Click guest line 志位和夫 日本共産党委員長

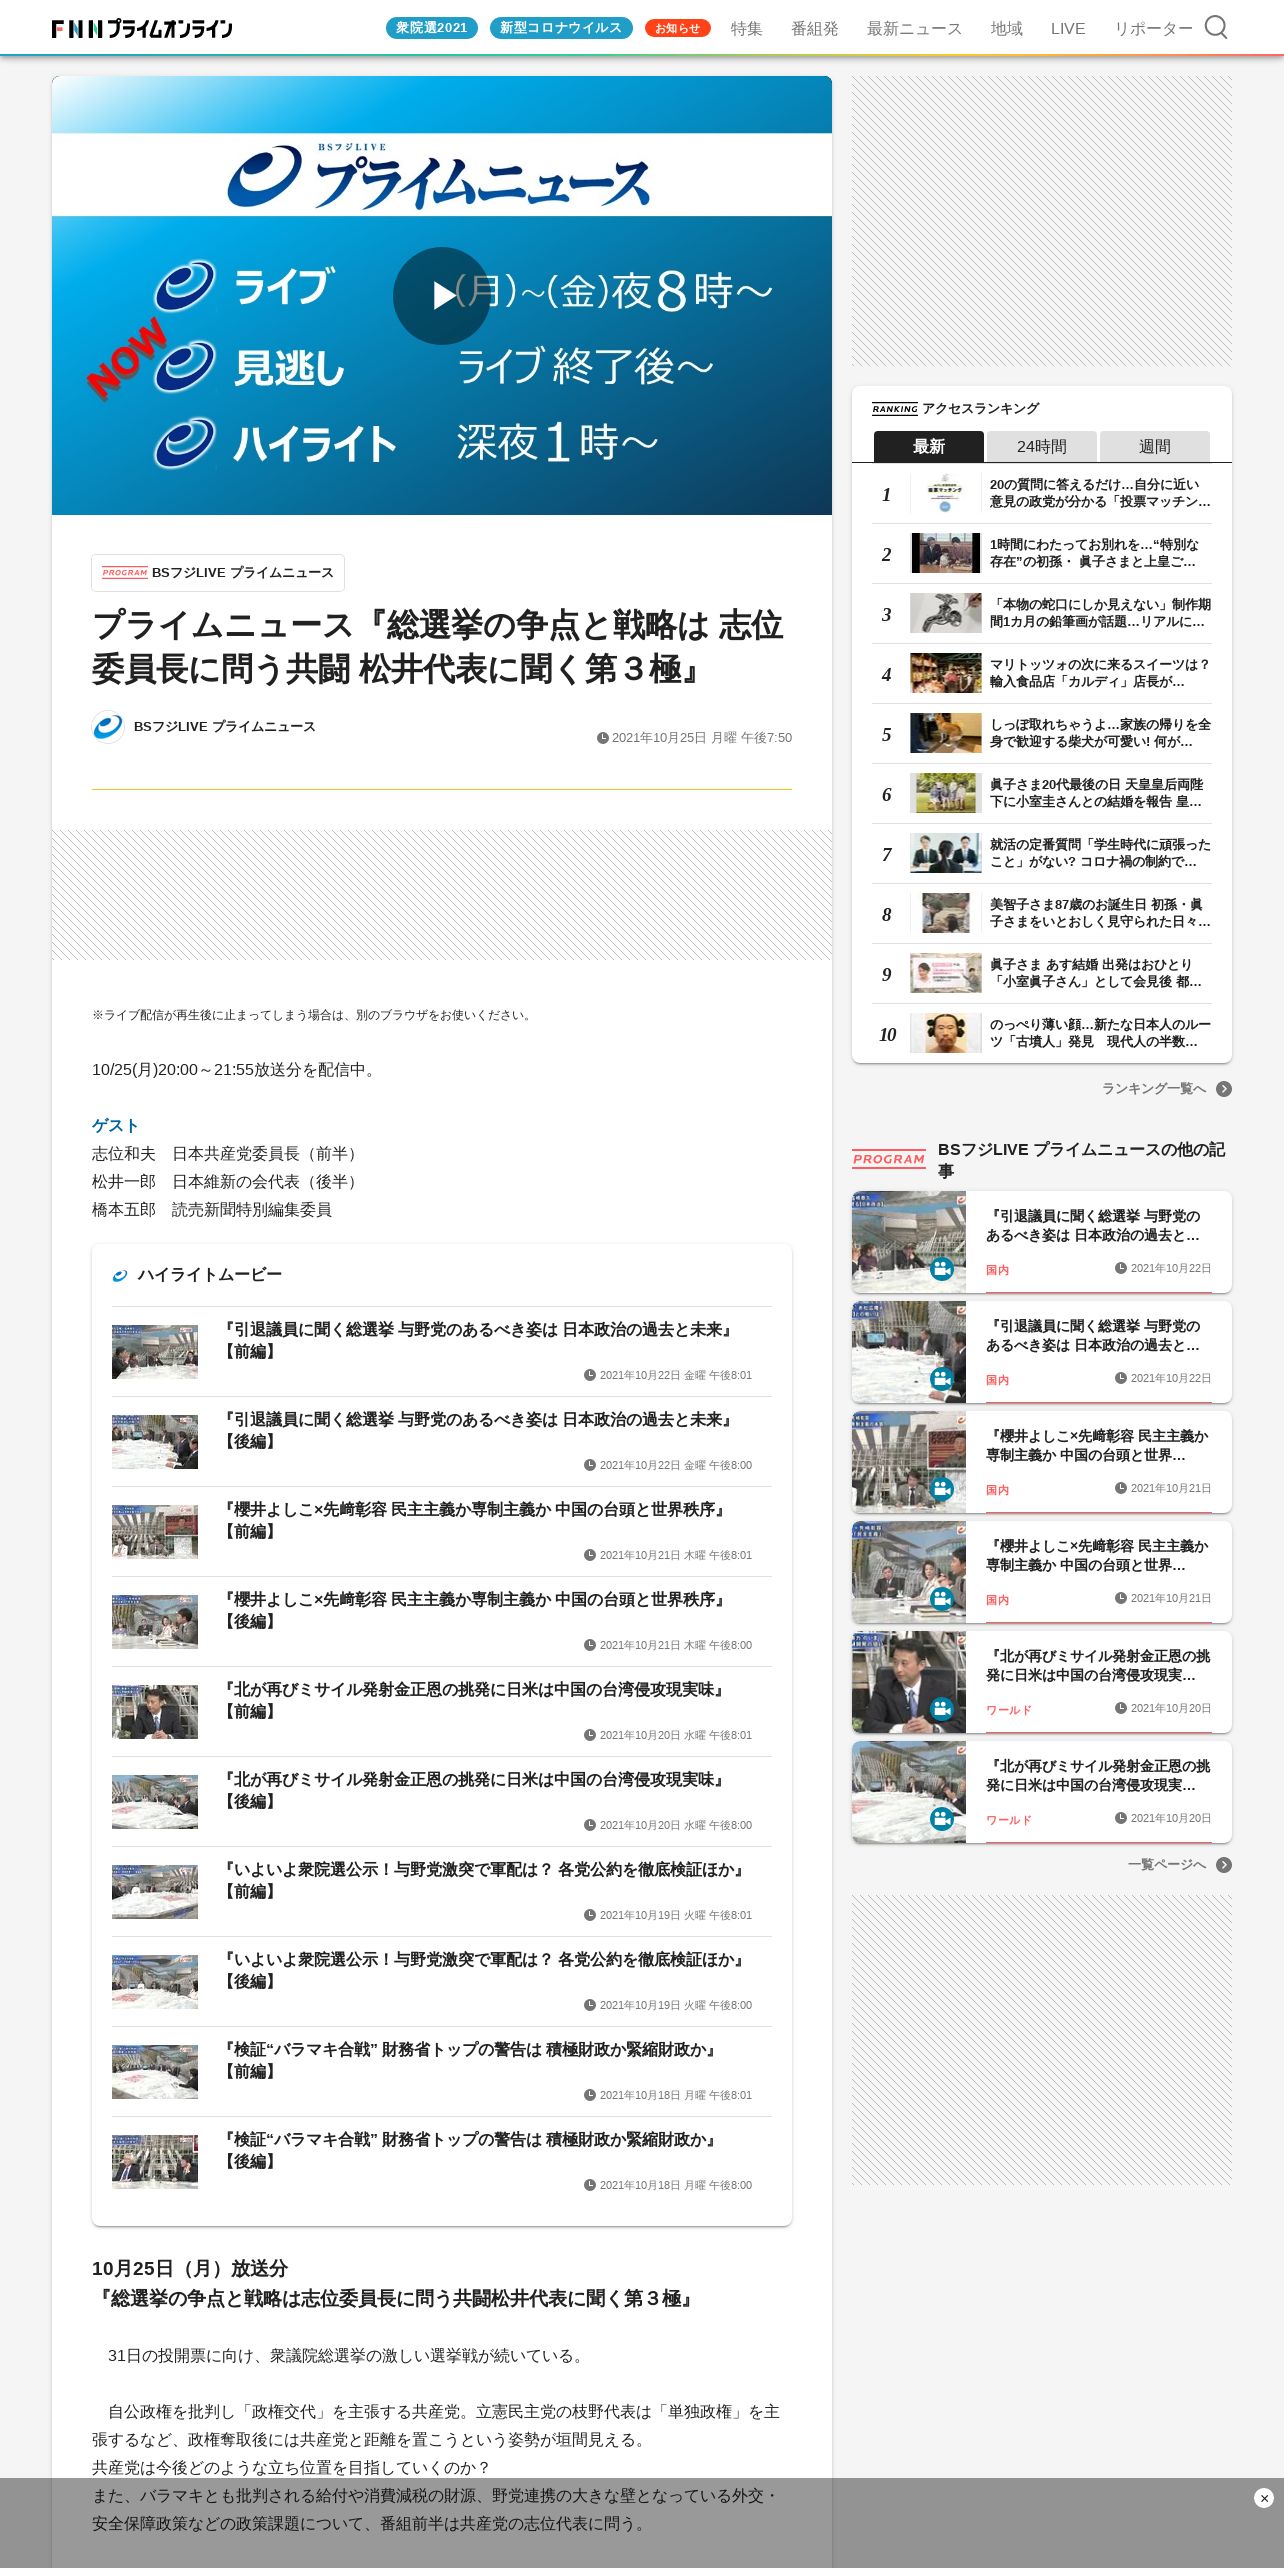(x=228, y=1154)
